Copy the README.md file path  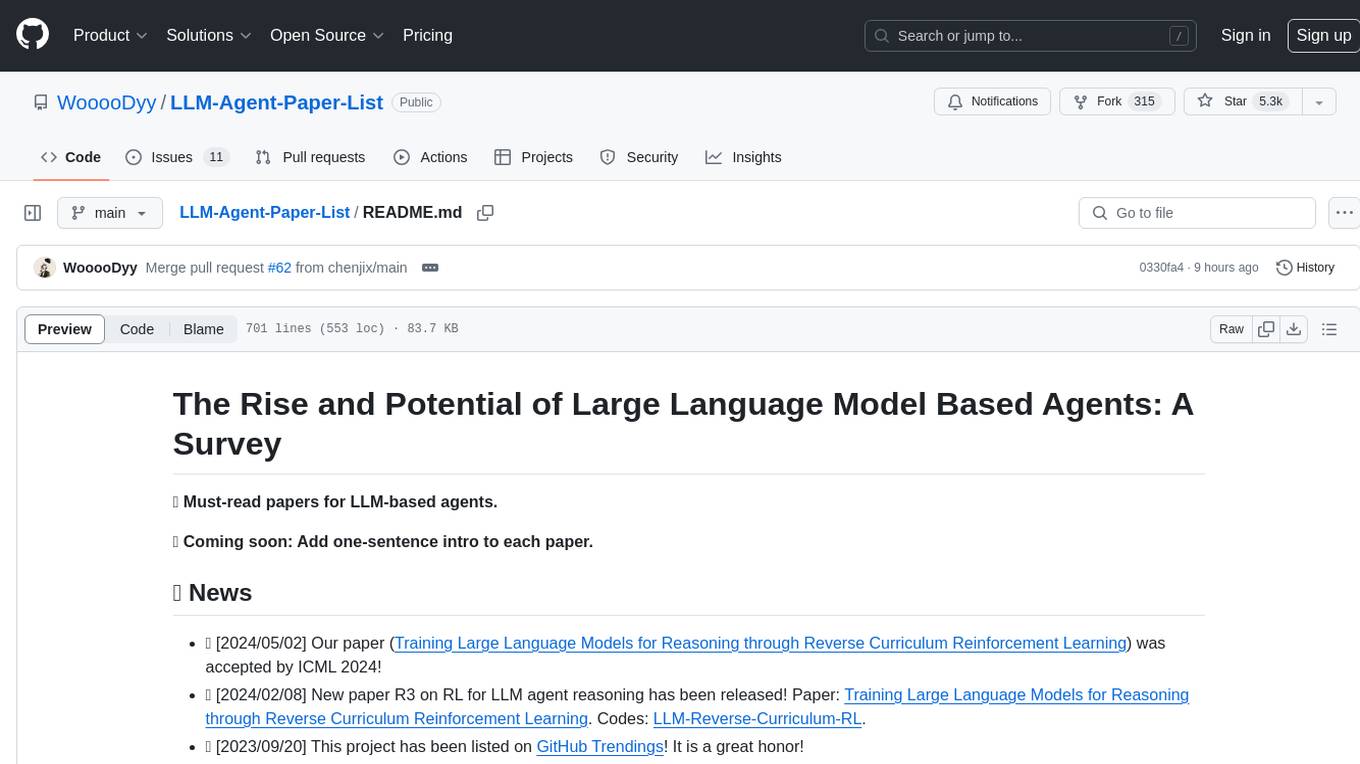[485, 213]
